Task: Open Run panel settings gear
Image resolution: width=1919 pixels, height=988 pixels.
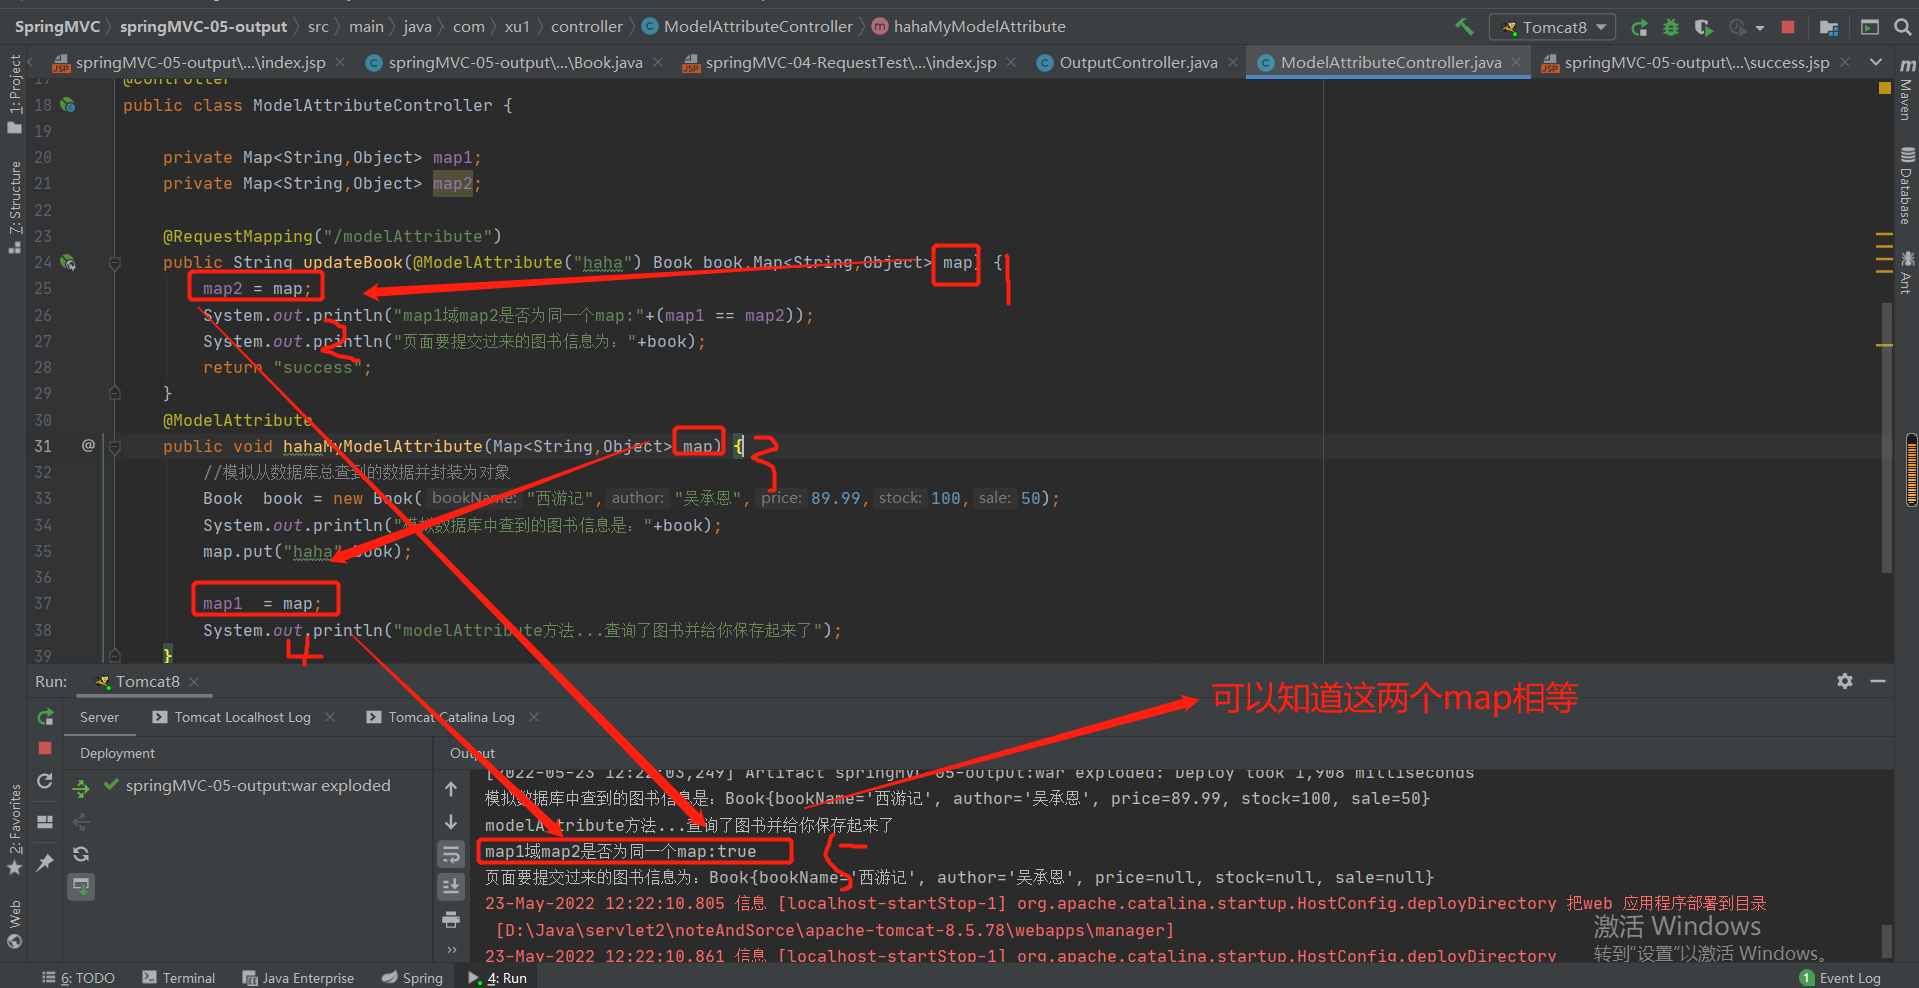Action: [1845, 681]
